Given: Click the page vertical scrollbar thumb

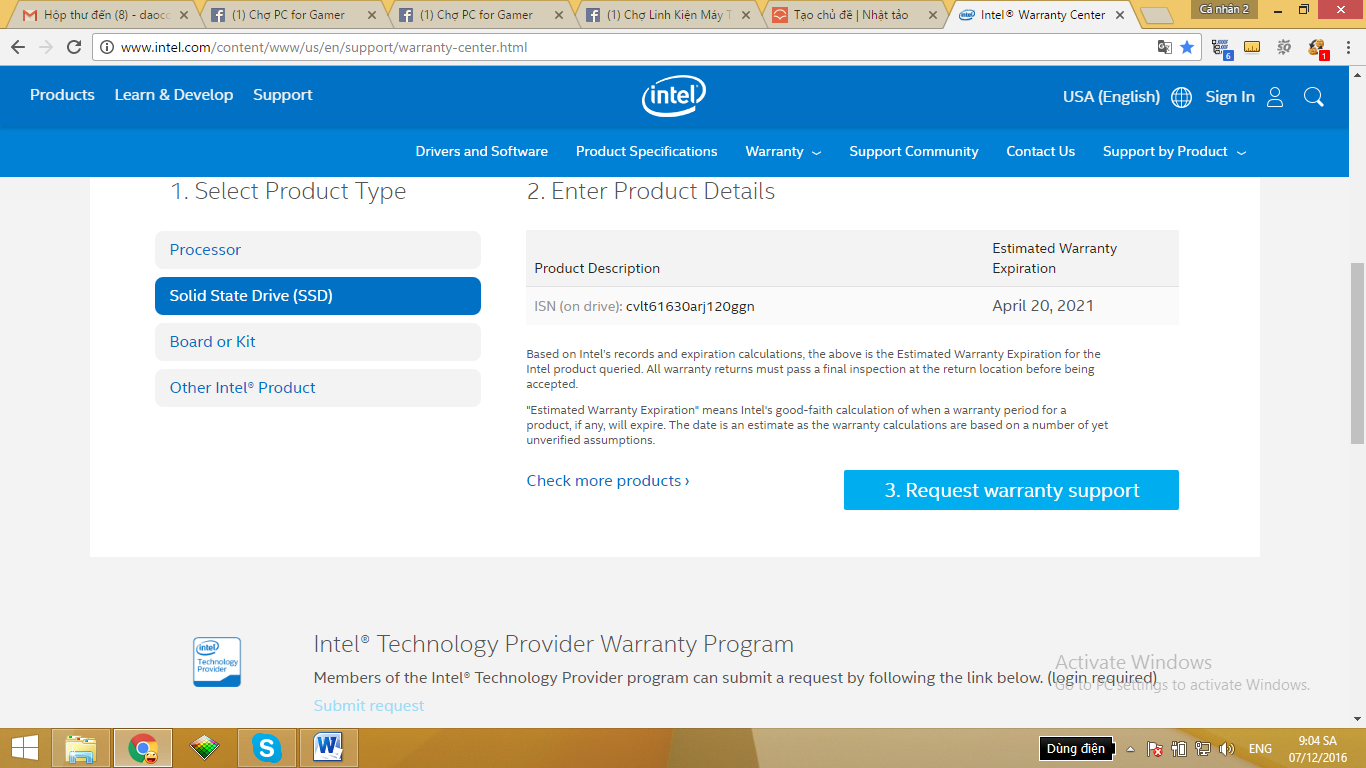Looking at the screenshot, I should pyautogui.click(x=1357, y=353).
